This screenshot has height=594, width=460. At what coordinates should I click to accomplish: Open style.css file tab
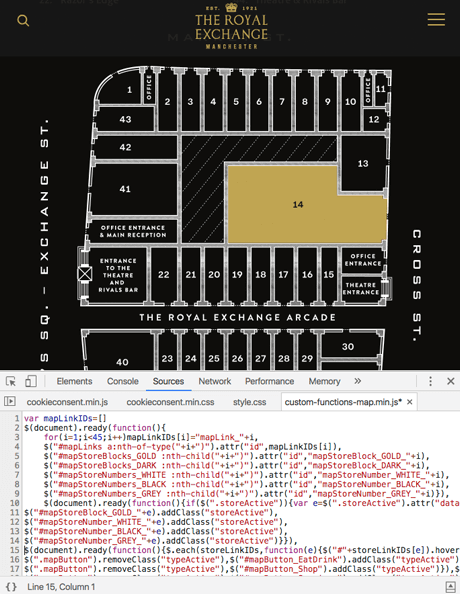coord(249,402)
